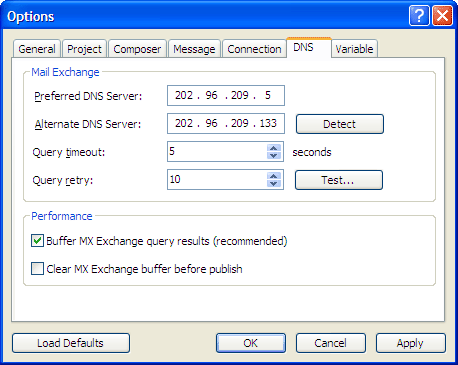Click the title bar Help question mark icon
This screenshot has width=458, height=365.
pos(419,16)
